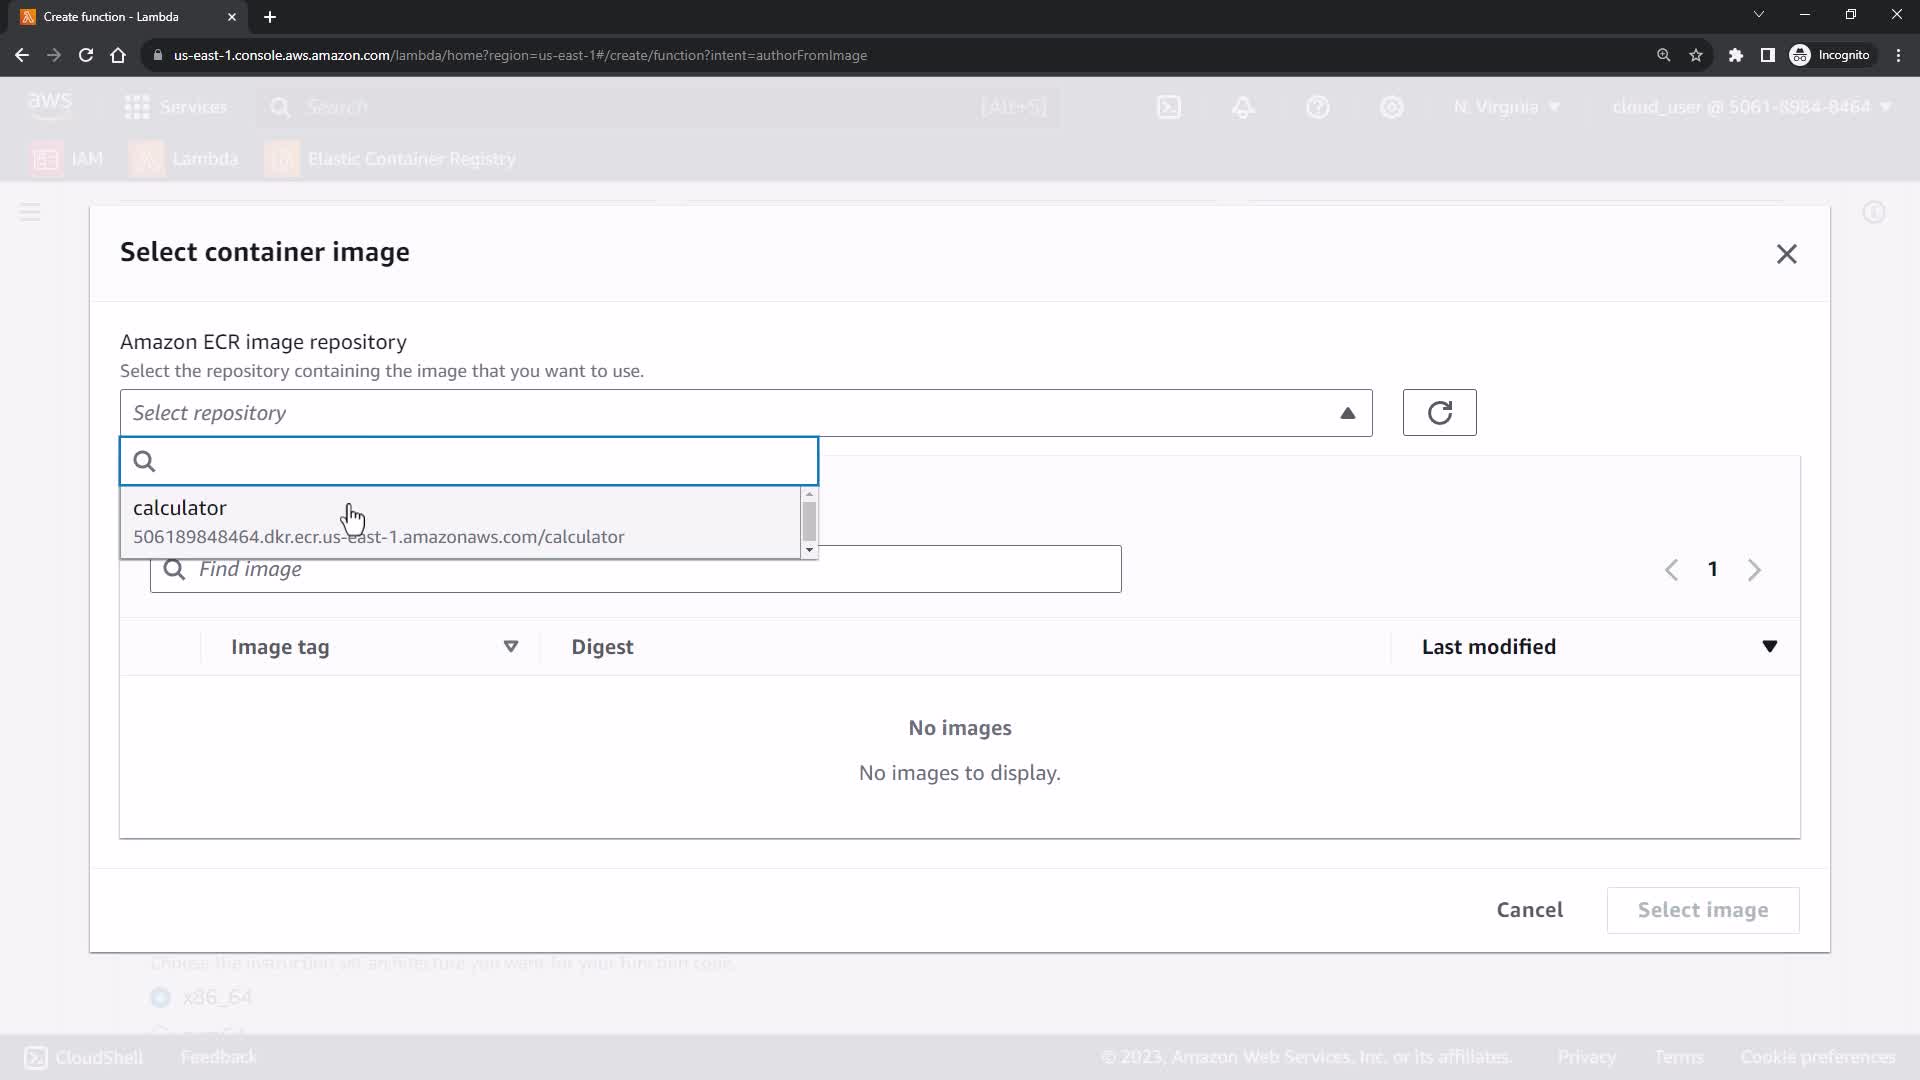Reload the browser page
Viewport: 1920px width, 1080px height.
pos(86,55)
